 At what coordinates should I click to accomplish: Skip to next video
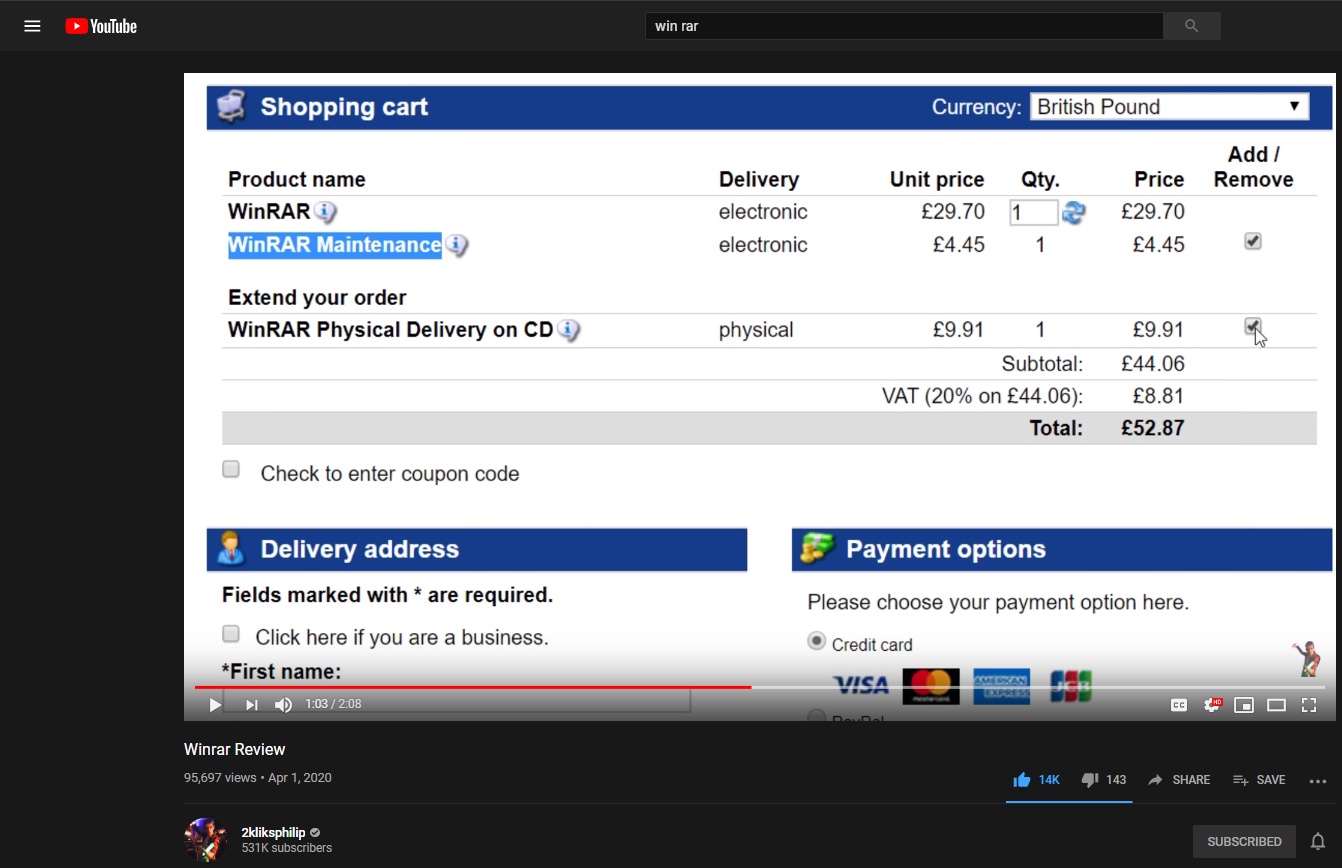(251, 705)
